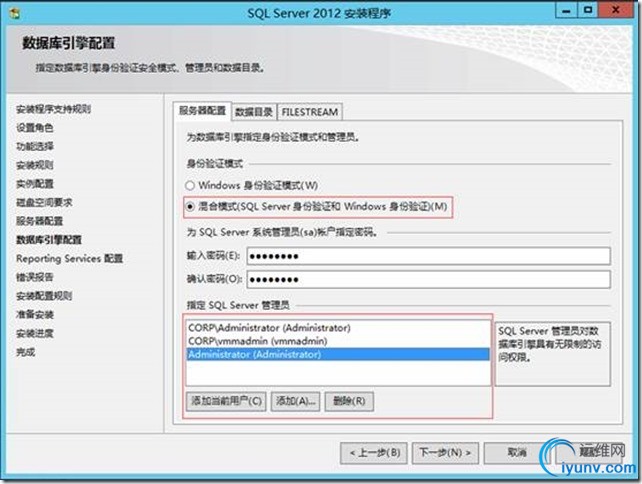This screenshot has height=484, width=642.
Task: Switch to the 服务器配置 tab
Action: click(203, 111)
